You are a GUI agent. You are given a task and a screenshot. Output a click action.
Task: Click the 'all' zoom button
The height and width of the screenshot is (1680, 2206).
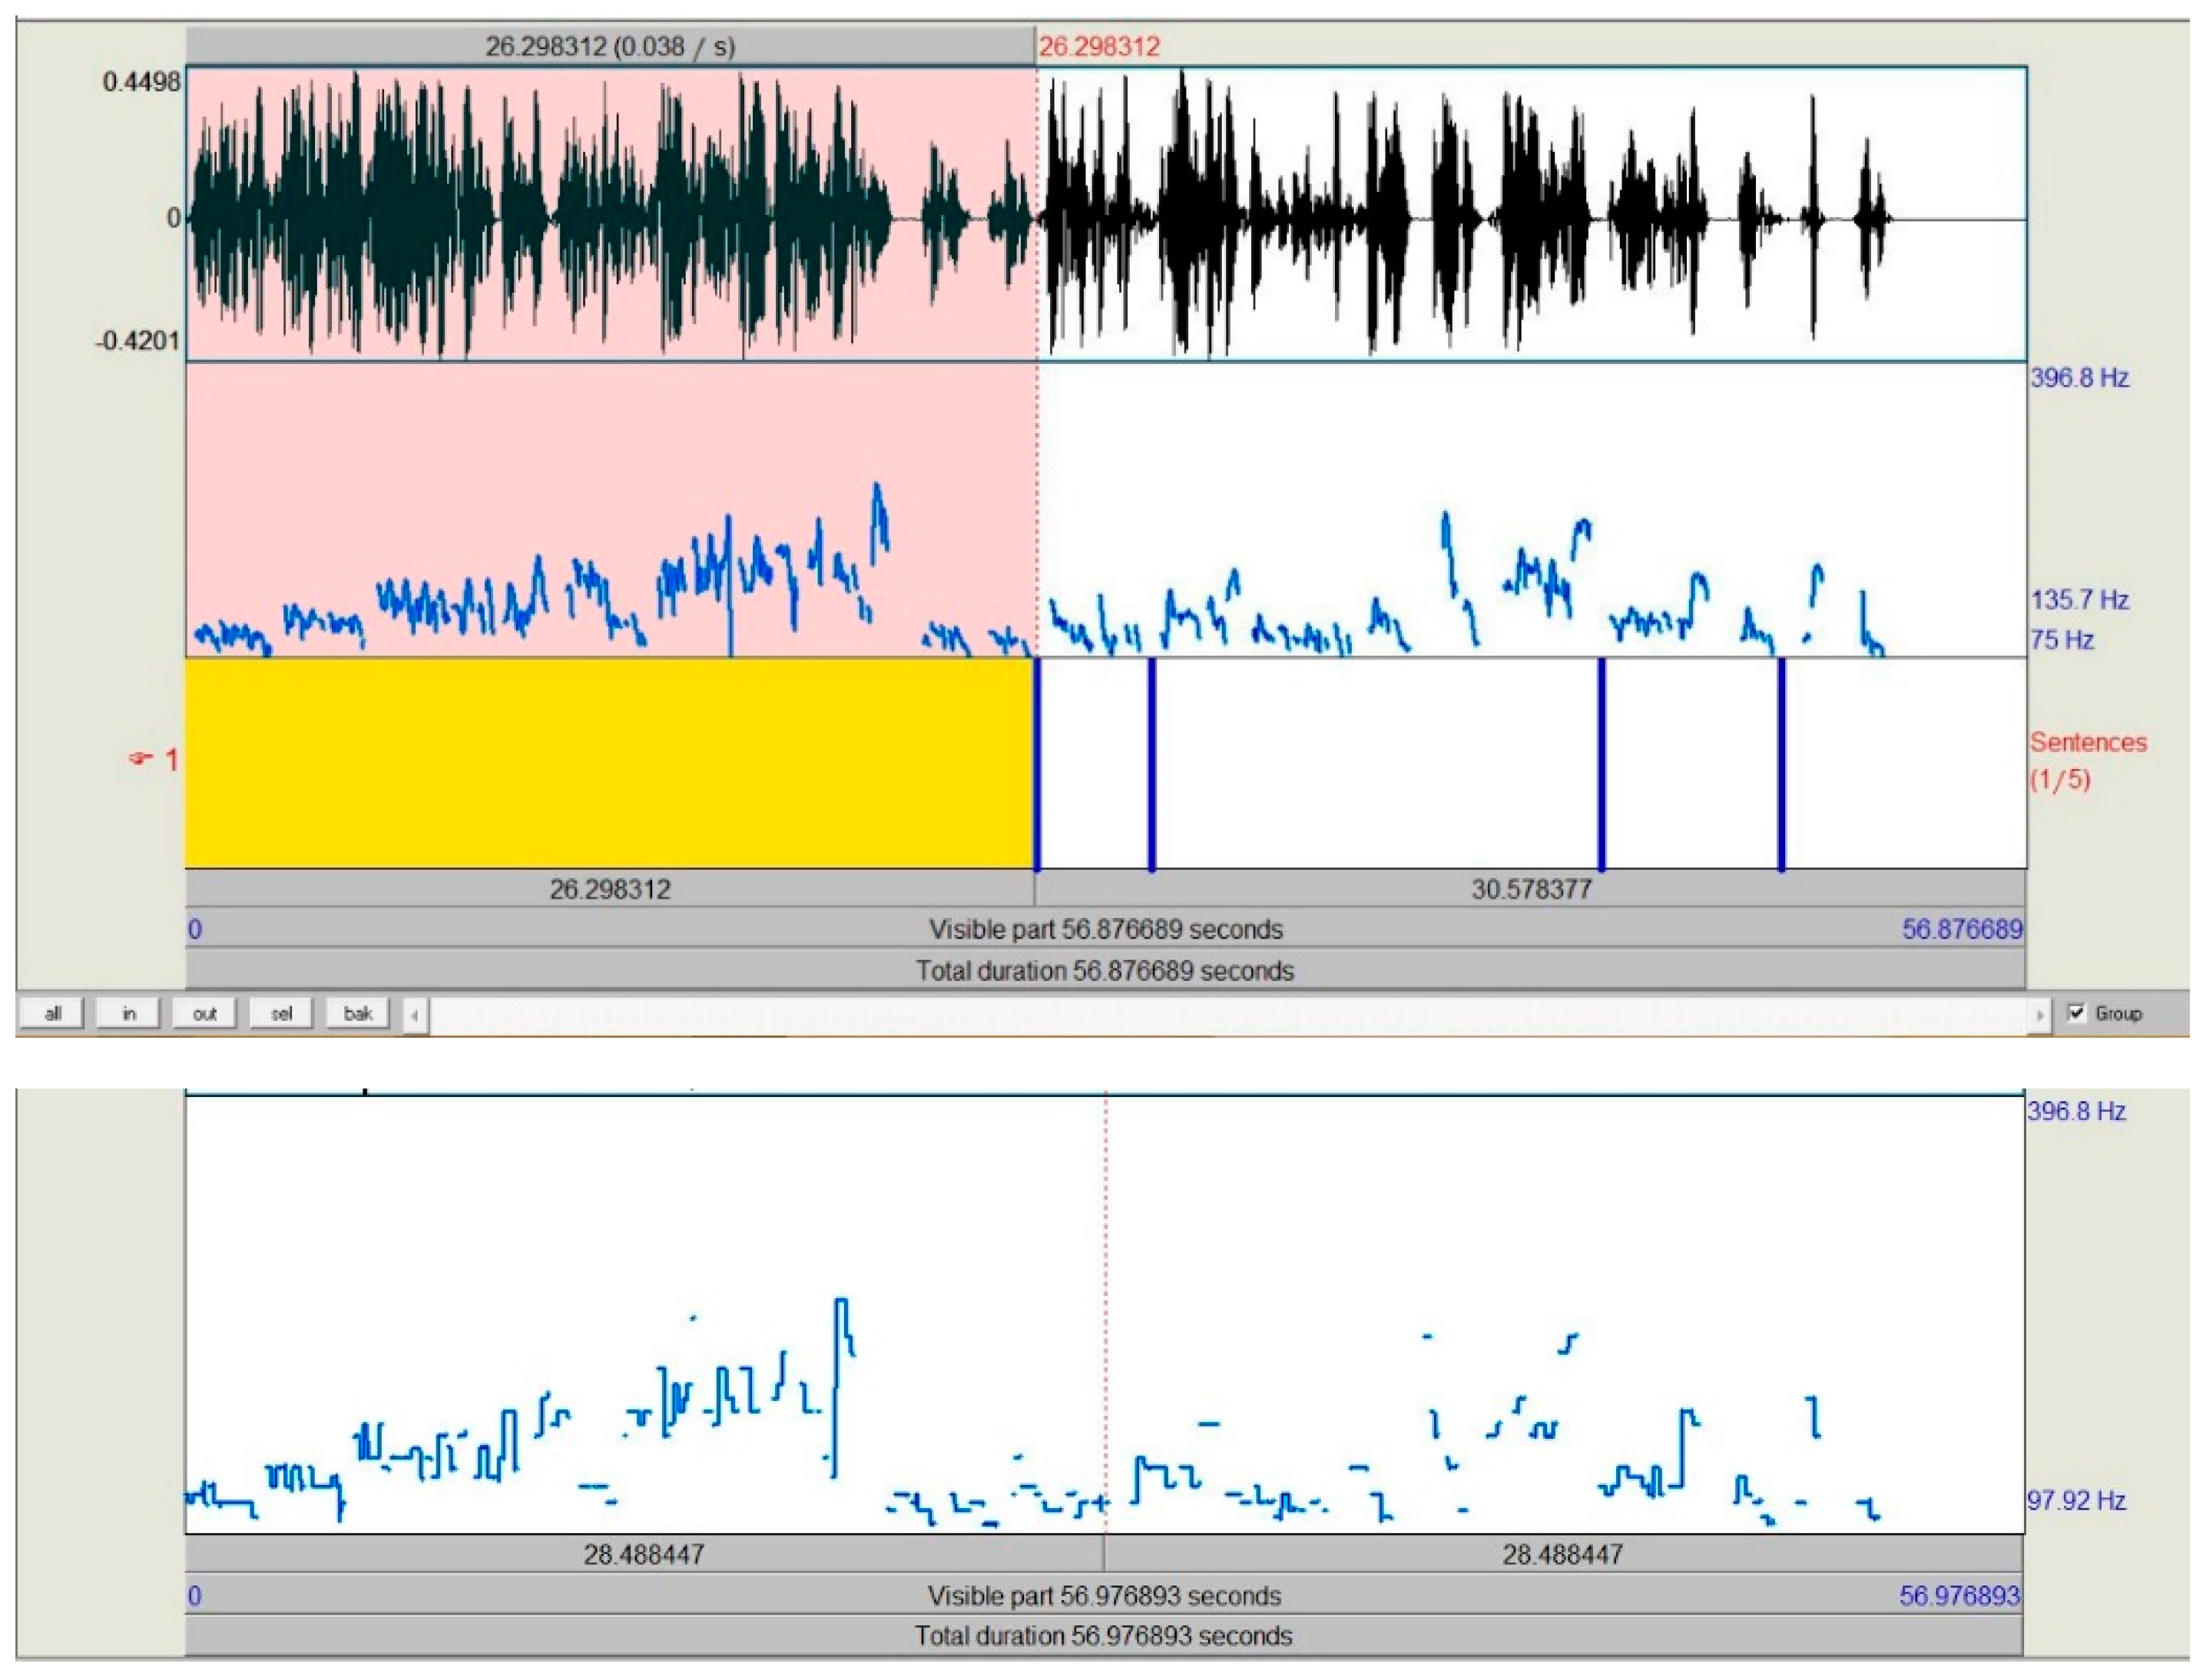pyautogui.click(x=52, y=1013)
